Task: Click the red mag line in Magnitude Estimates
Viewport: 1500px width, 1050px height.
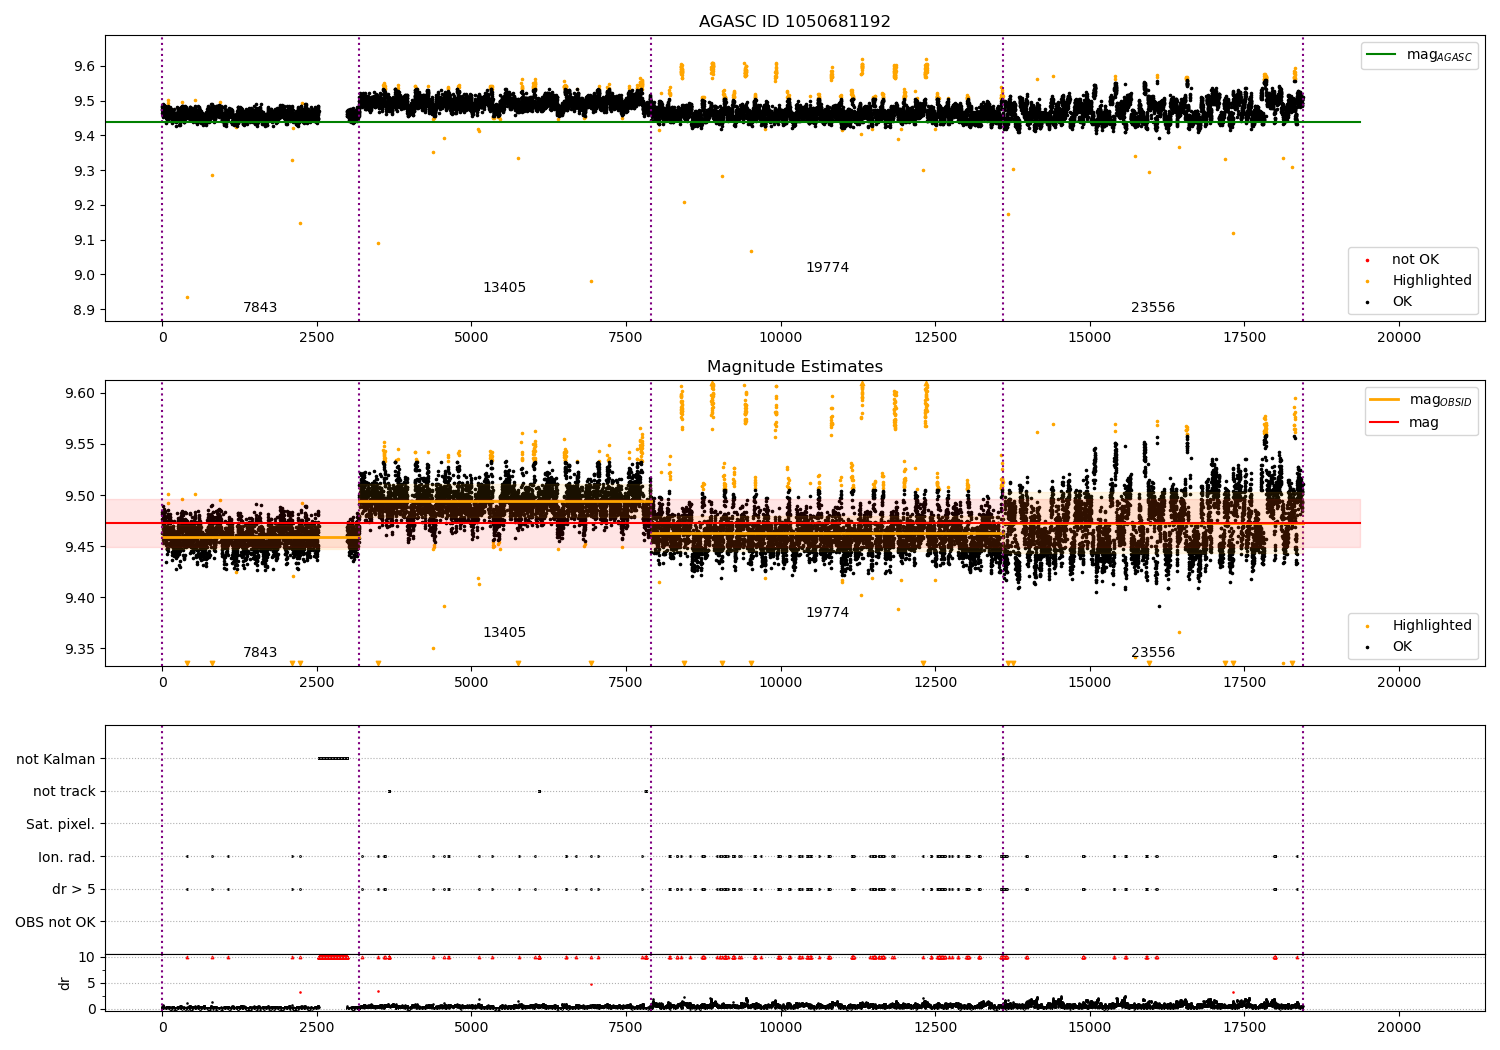Action: coord(732,523)
